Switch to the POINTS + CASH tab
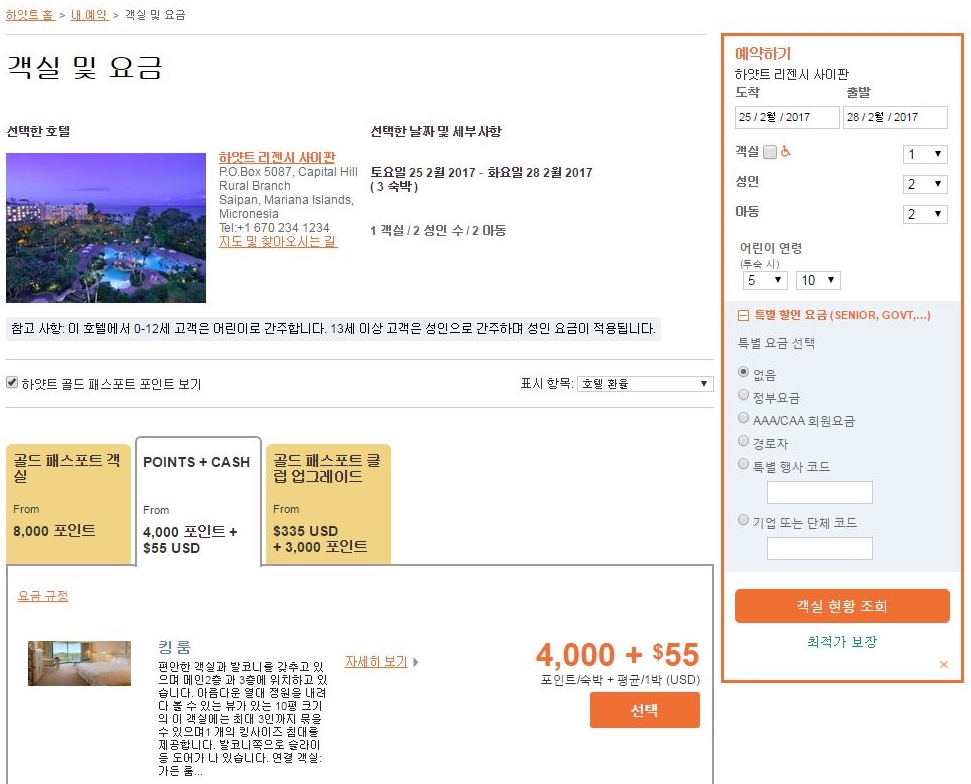Viewport: 971px width, 784px height. [198, 502]
